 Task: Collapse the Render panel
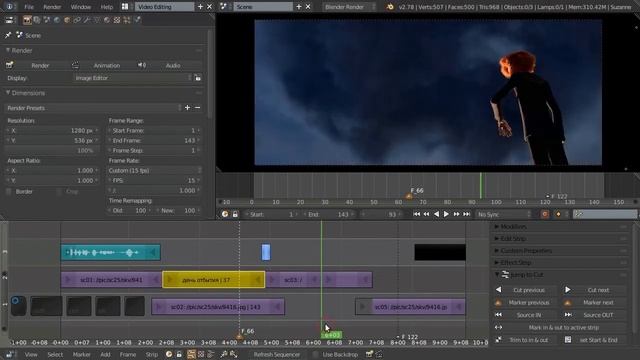(x=8, y=50)
